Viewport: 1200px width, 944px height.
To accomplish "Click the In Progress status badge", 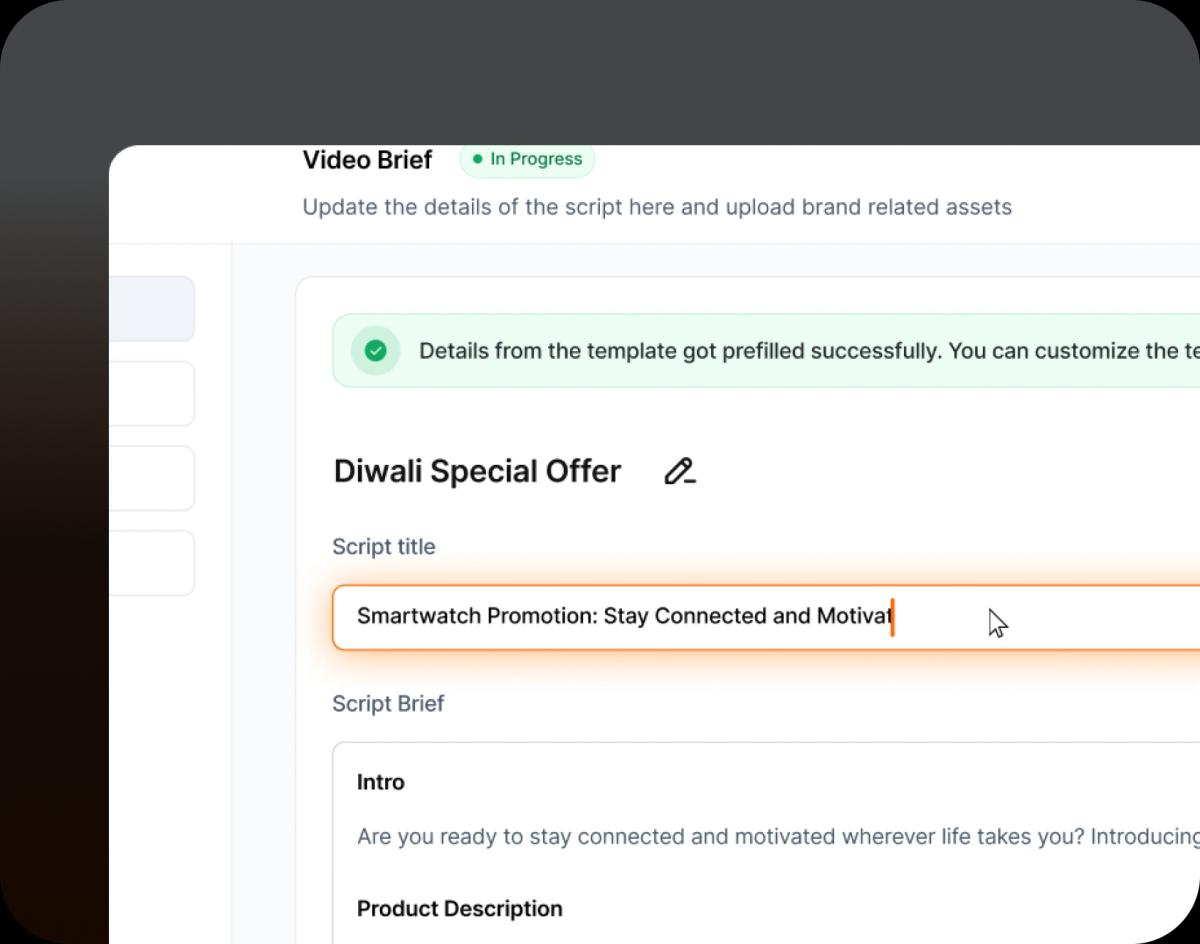I will pyautogui.click(x=527, y=159).
